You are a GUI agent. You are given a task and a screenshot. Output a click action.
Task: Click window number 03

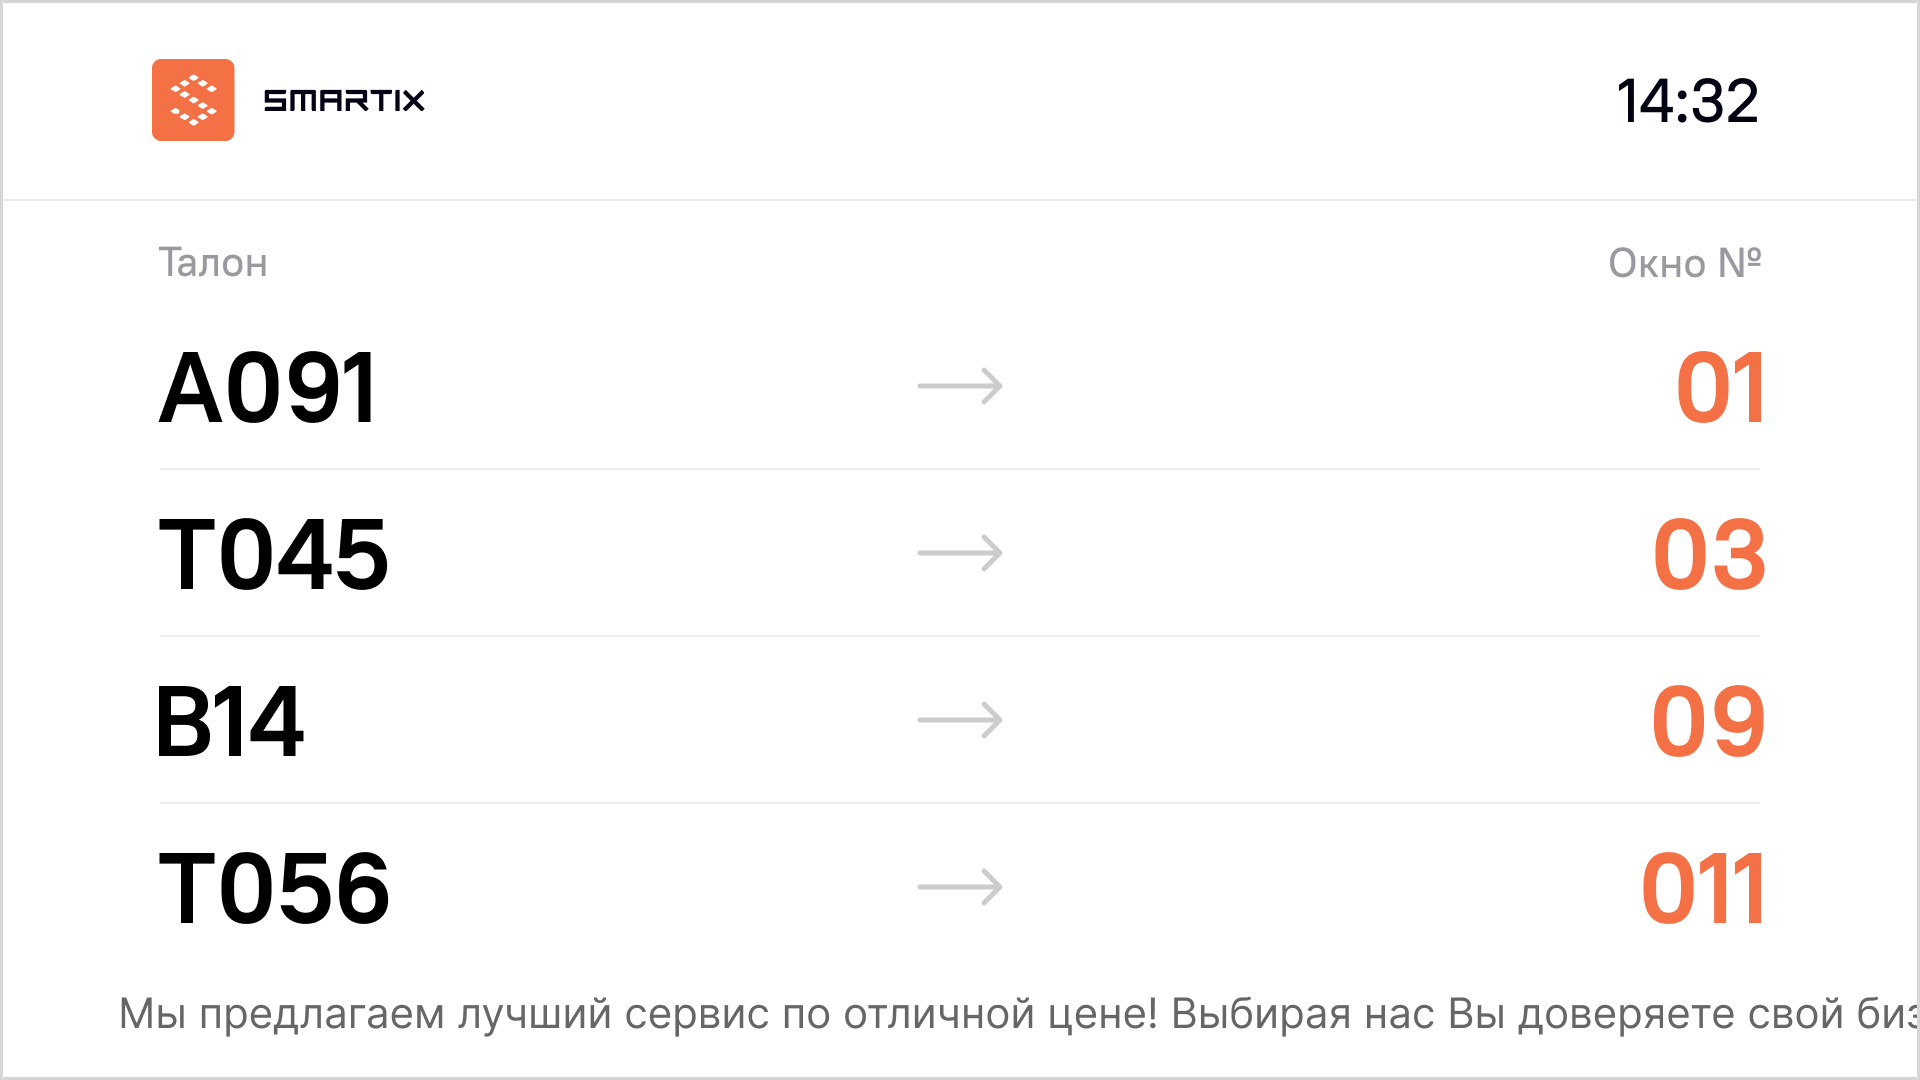coord(1709,555)
